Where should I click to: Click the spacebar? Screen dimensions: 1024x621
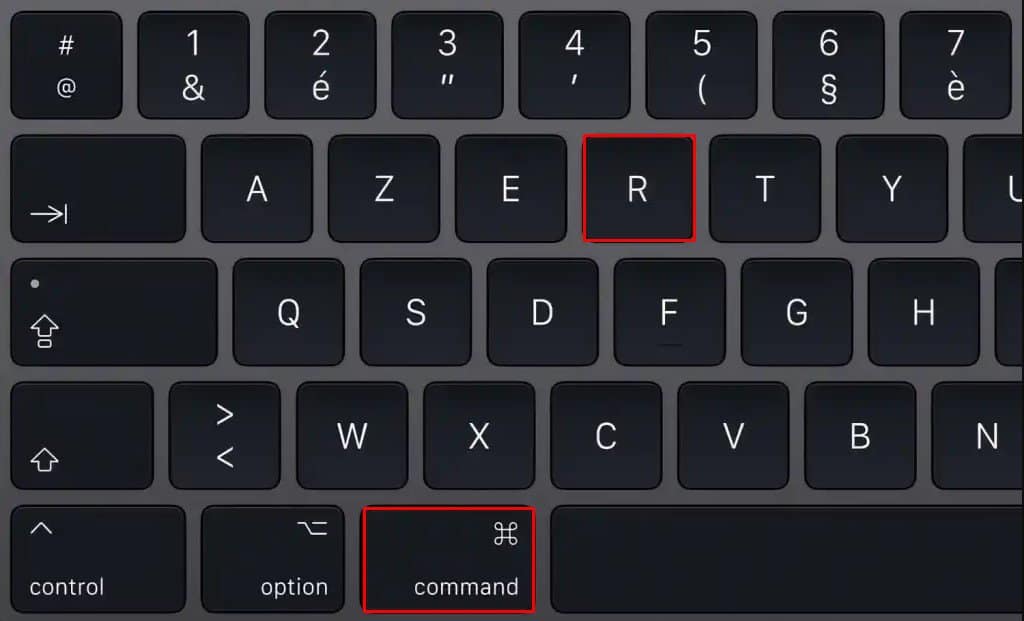(787, 560)
